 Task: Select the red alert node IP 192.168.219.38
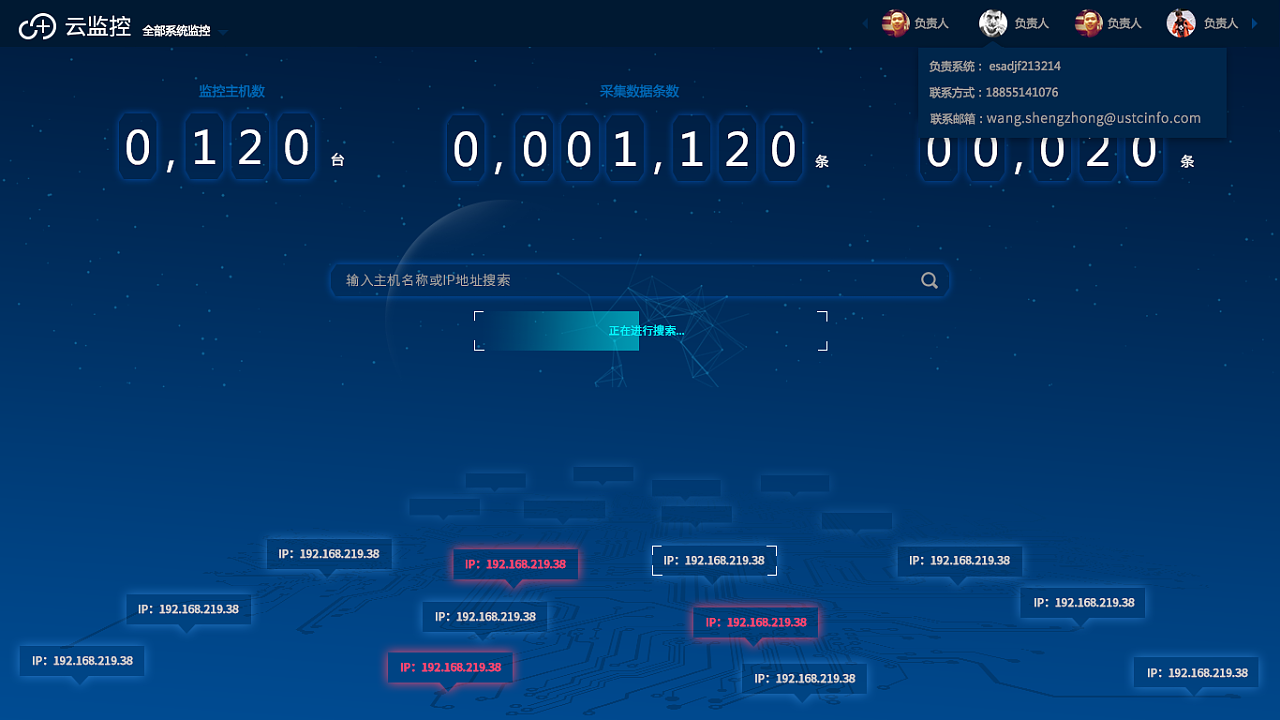tap(516, 564)
